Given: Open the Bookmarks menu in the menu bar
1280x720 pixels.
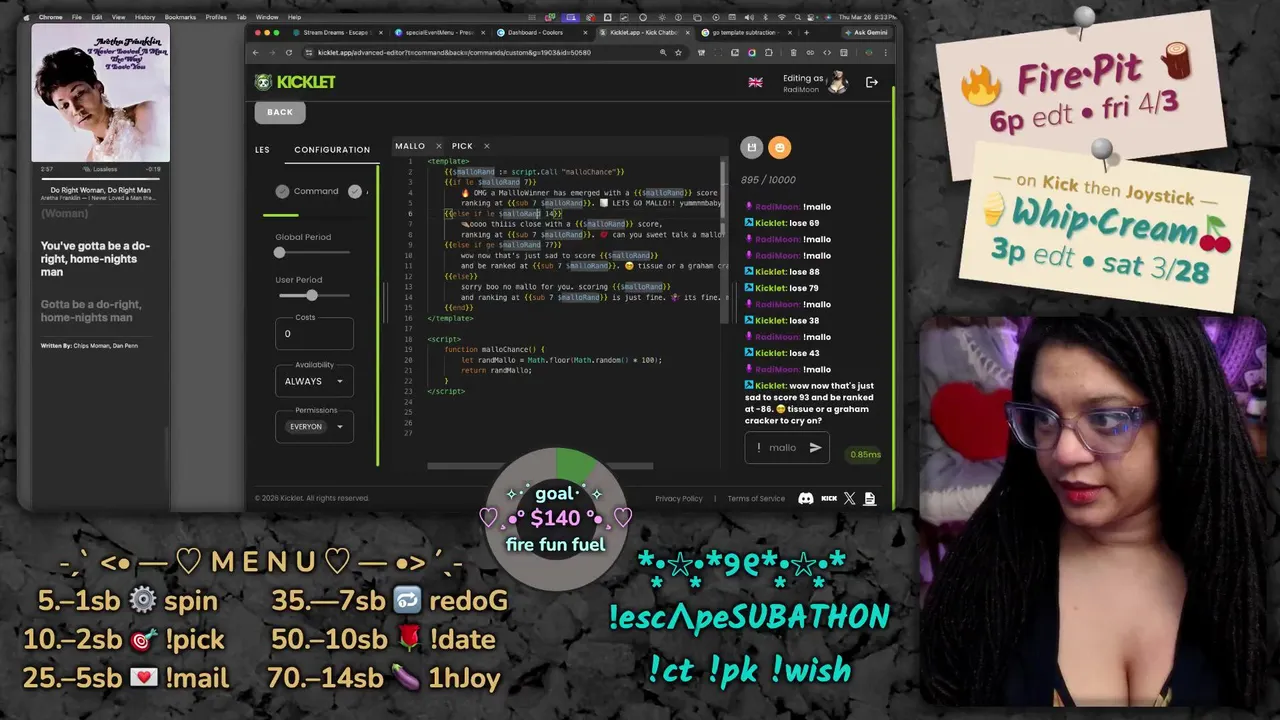Looking at the screenshot, I should pyautogui.click(x=180, y=17).
